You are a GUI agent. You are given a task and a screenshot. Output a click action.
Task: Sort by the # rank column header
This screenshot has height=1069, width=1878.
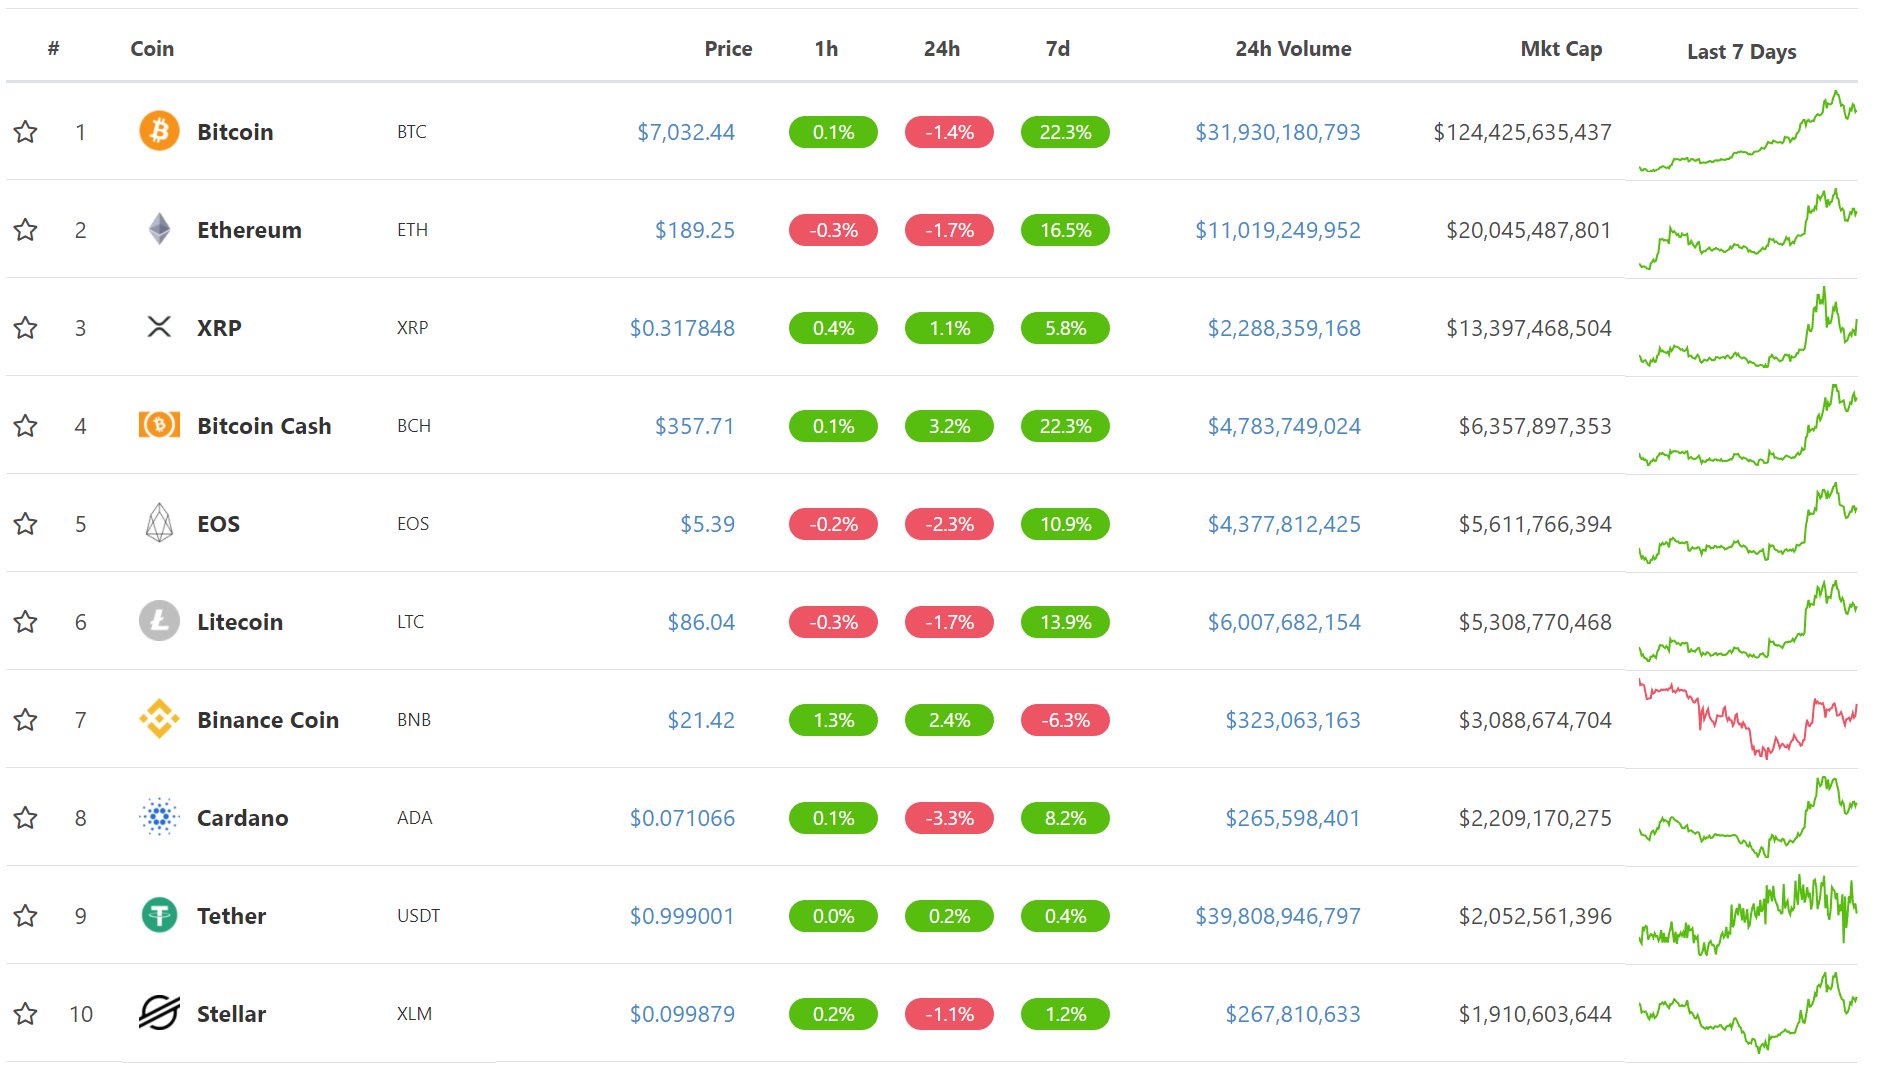(54, 48)
